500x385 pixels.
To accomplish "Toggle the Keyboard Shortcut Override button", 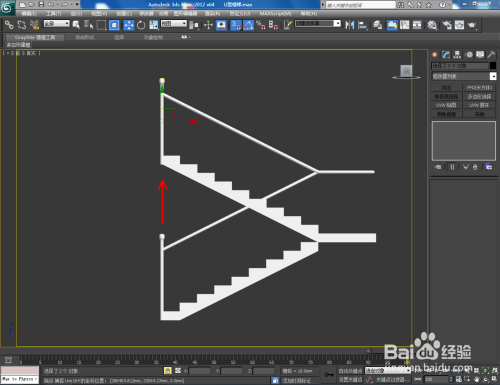I will tap(221, 25).
